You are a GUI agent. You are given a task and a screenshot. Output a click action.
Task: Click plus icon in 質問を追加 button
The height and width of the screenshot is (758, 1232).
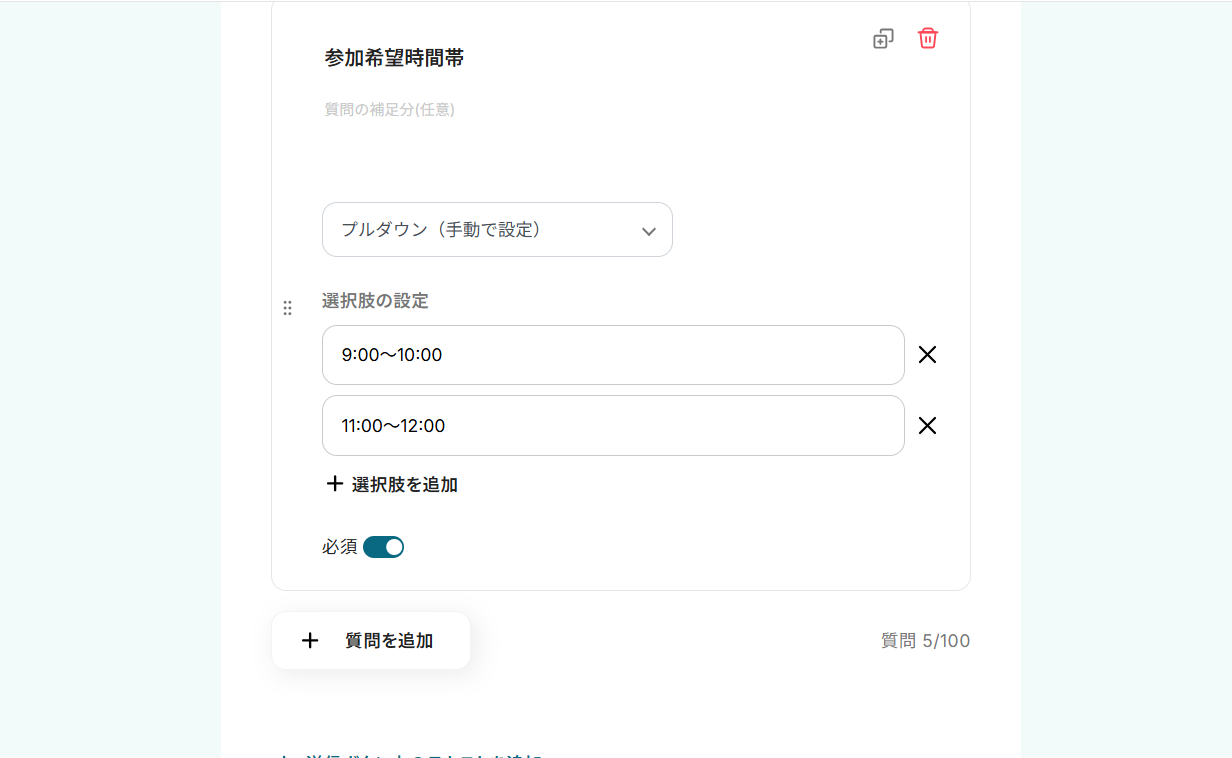pos(310,641)
